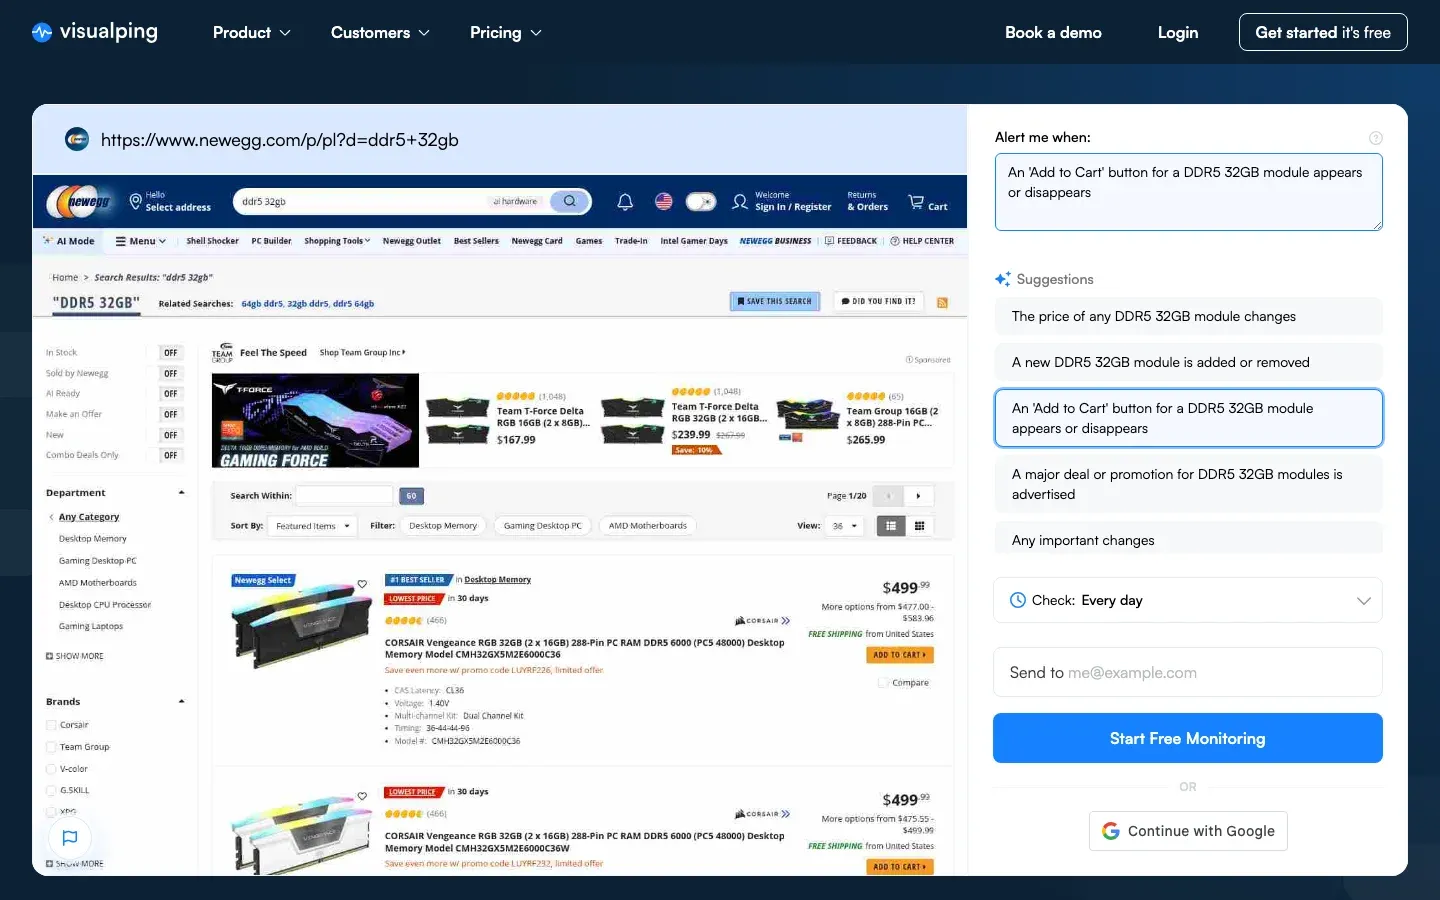
Task: Click Gaming Desktop PC category in sidebar
Action: click(97, 561)
